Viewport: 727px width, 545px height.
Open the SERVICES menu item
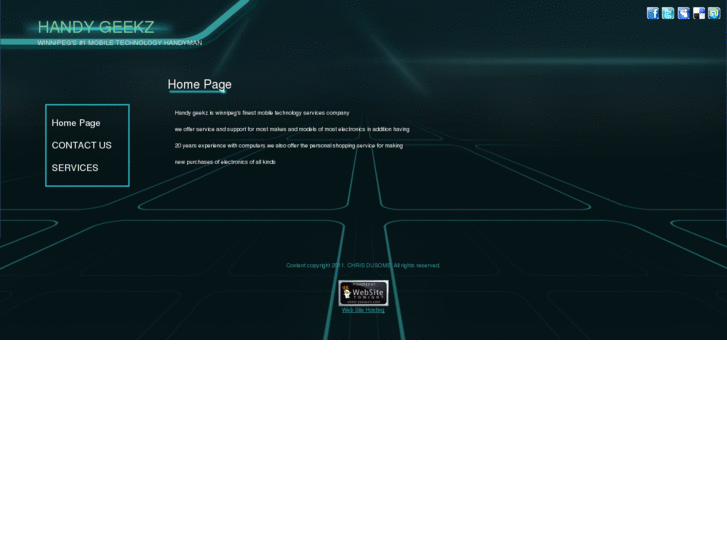point(75,167)
